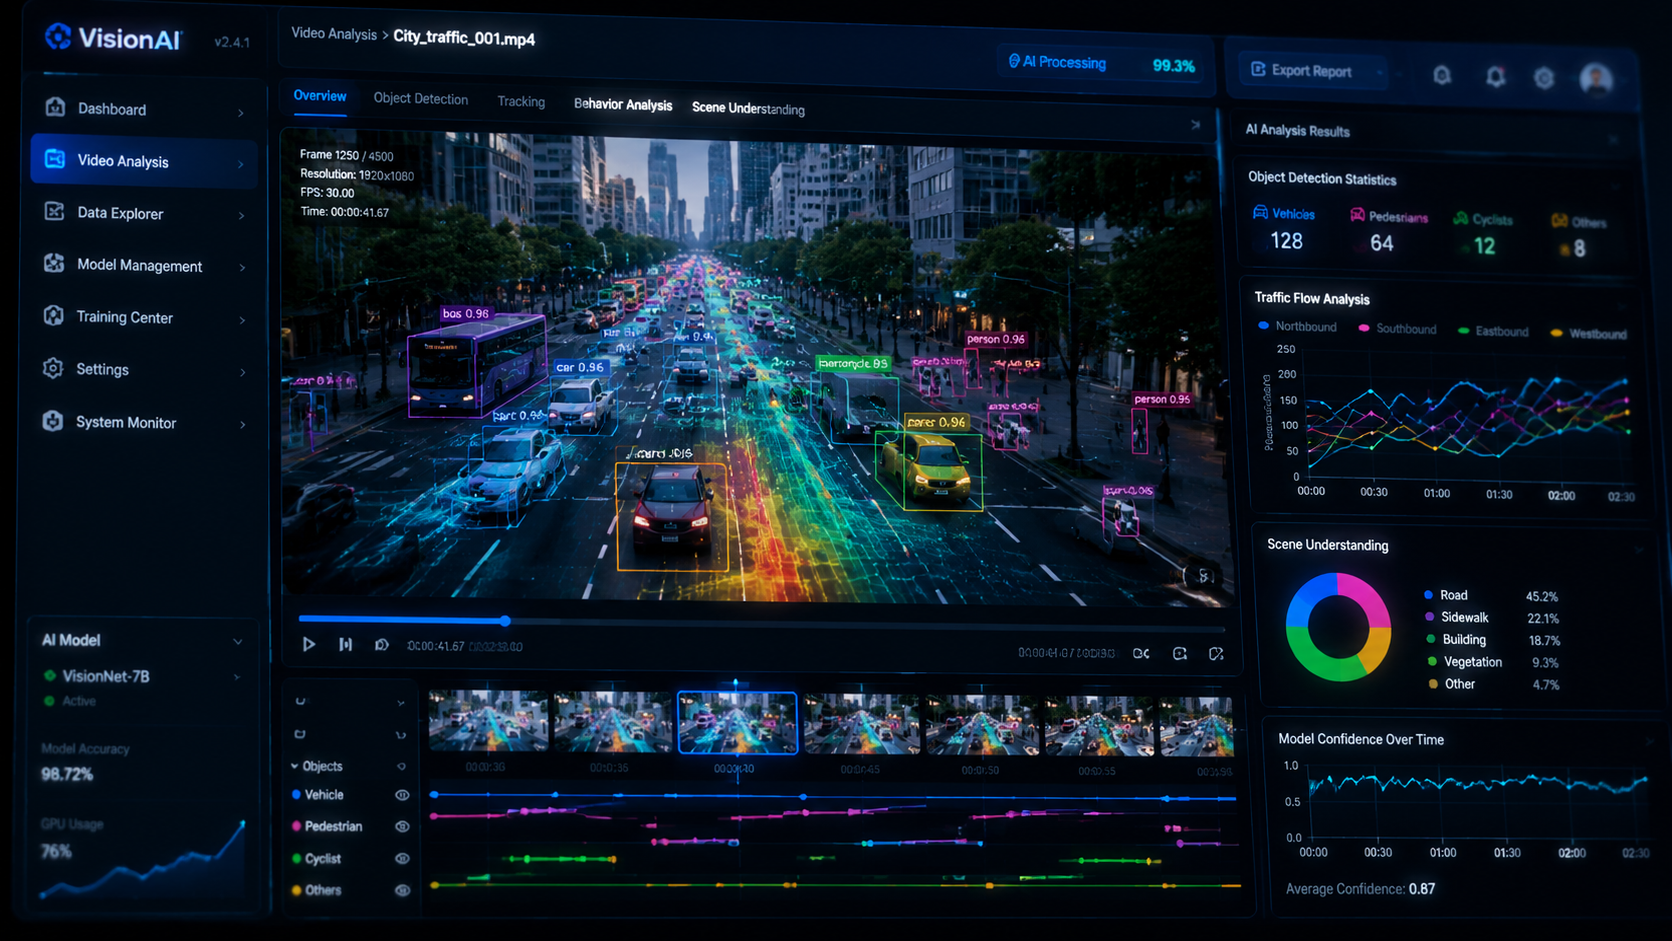
Task: Click the blue Road legend swatch
Action: coord(1429,594)
